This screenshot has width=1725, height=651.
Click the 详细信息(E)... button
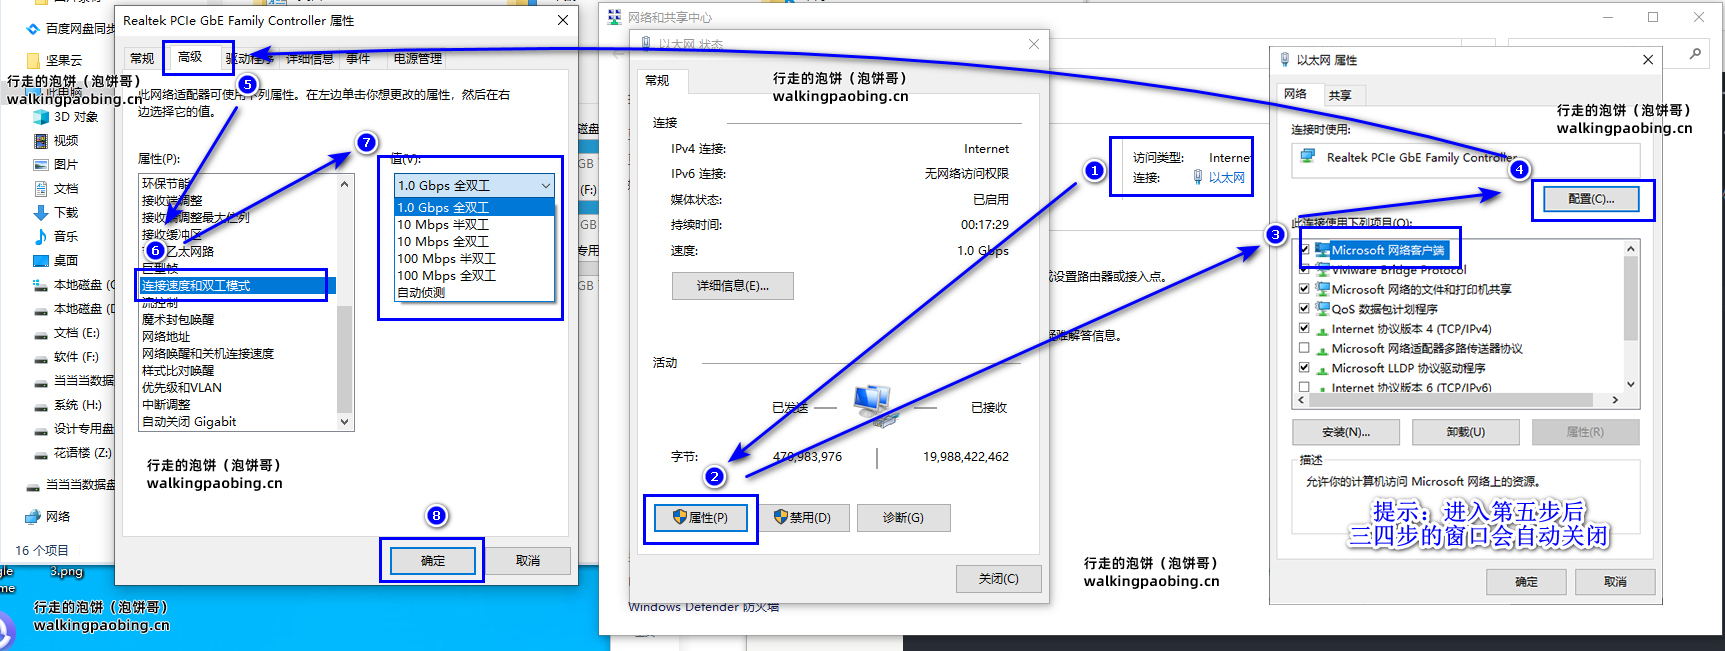click(x=733, y=286)
